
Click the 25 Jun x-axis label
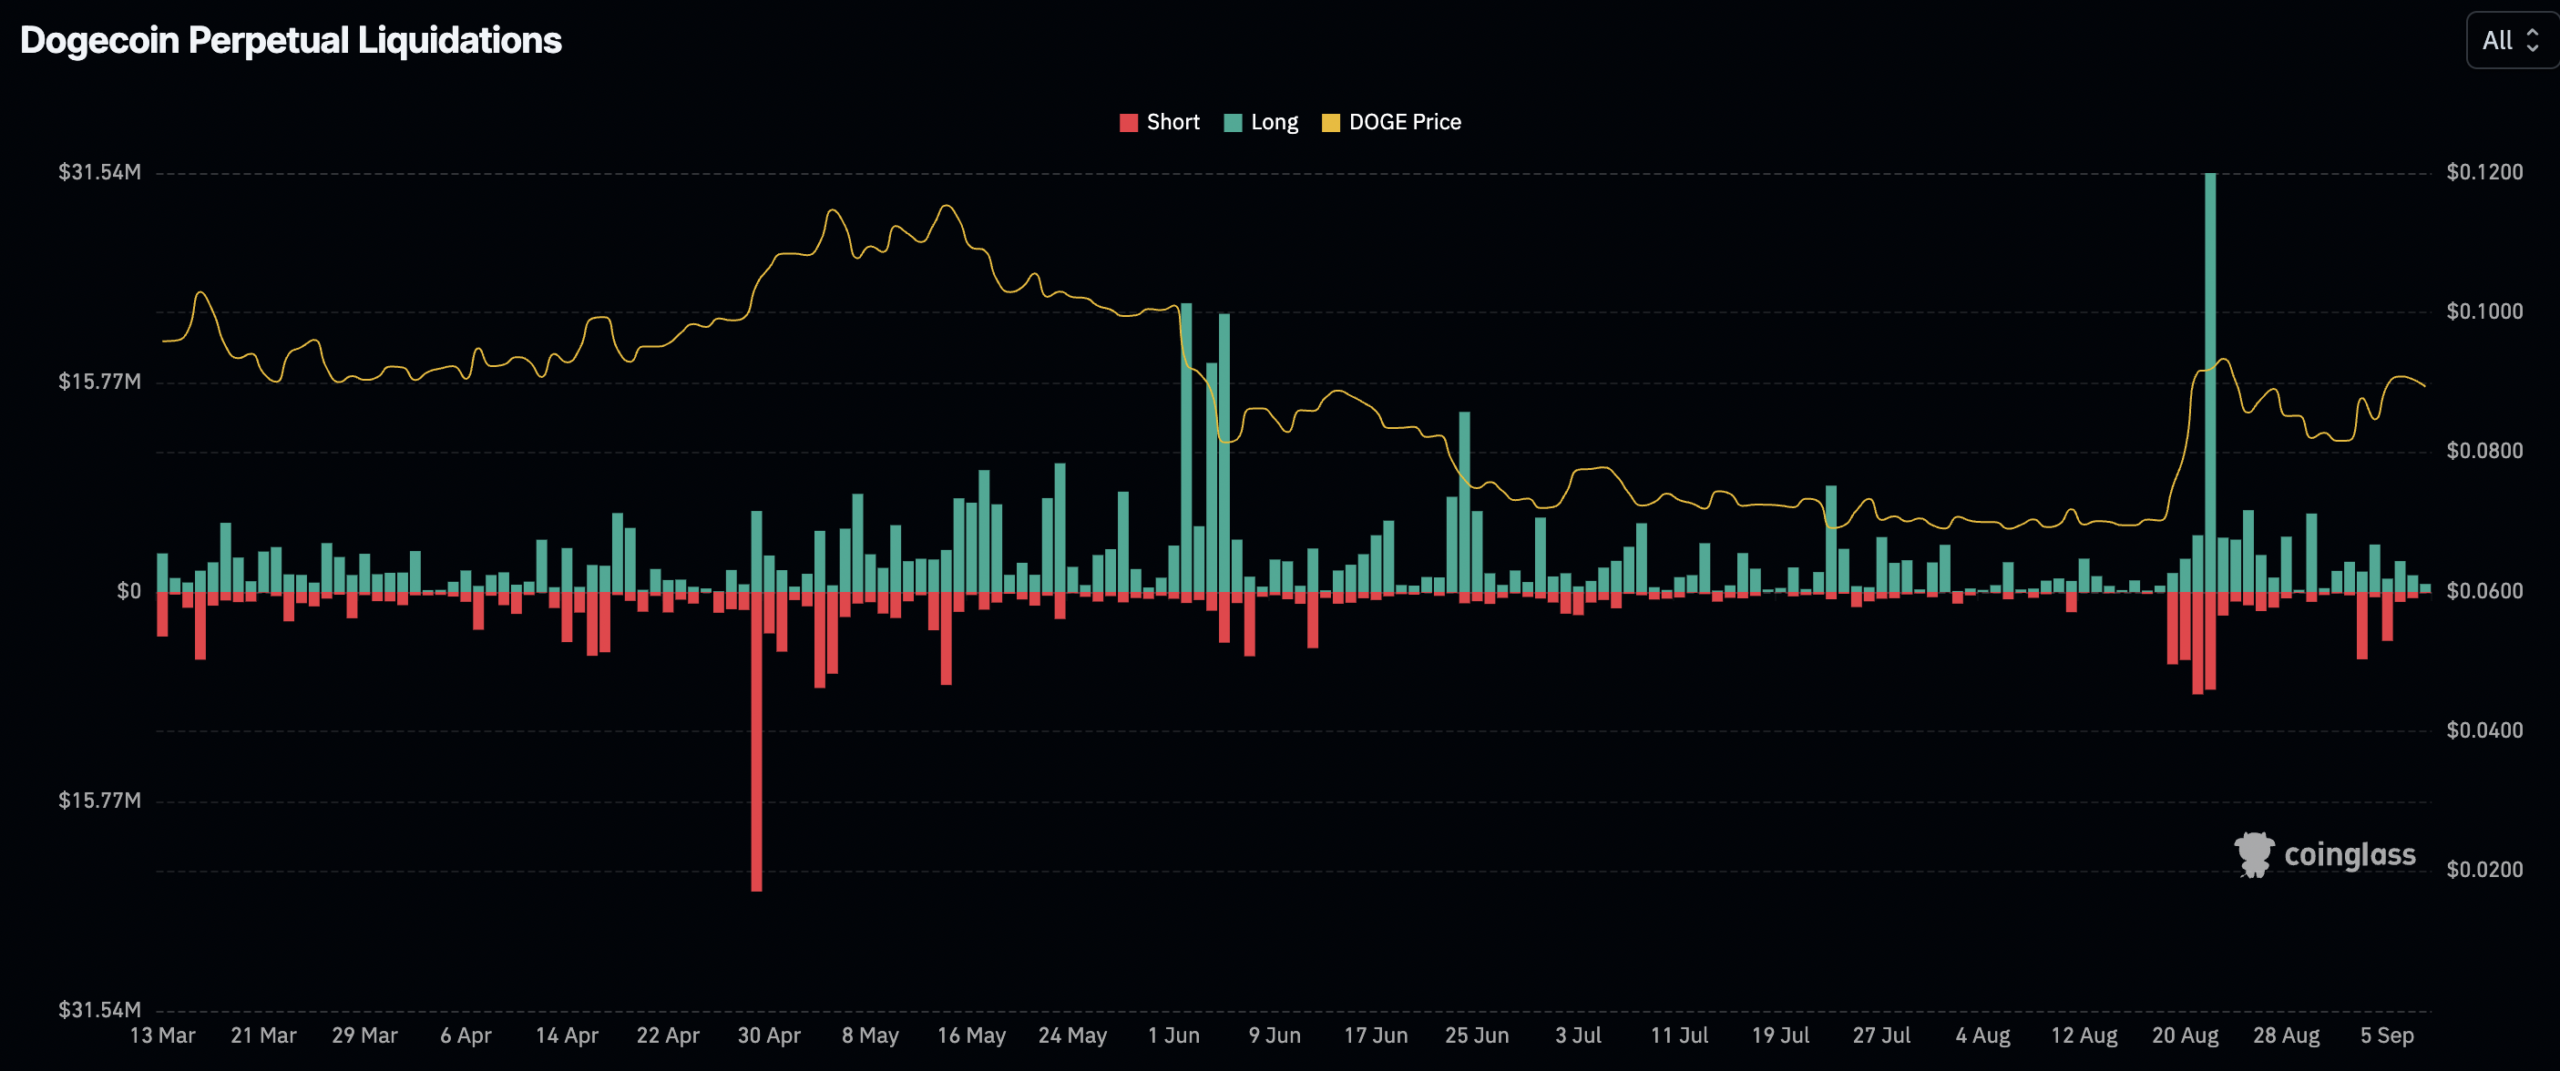pos(1477,1035)
